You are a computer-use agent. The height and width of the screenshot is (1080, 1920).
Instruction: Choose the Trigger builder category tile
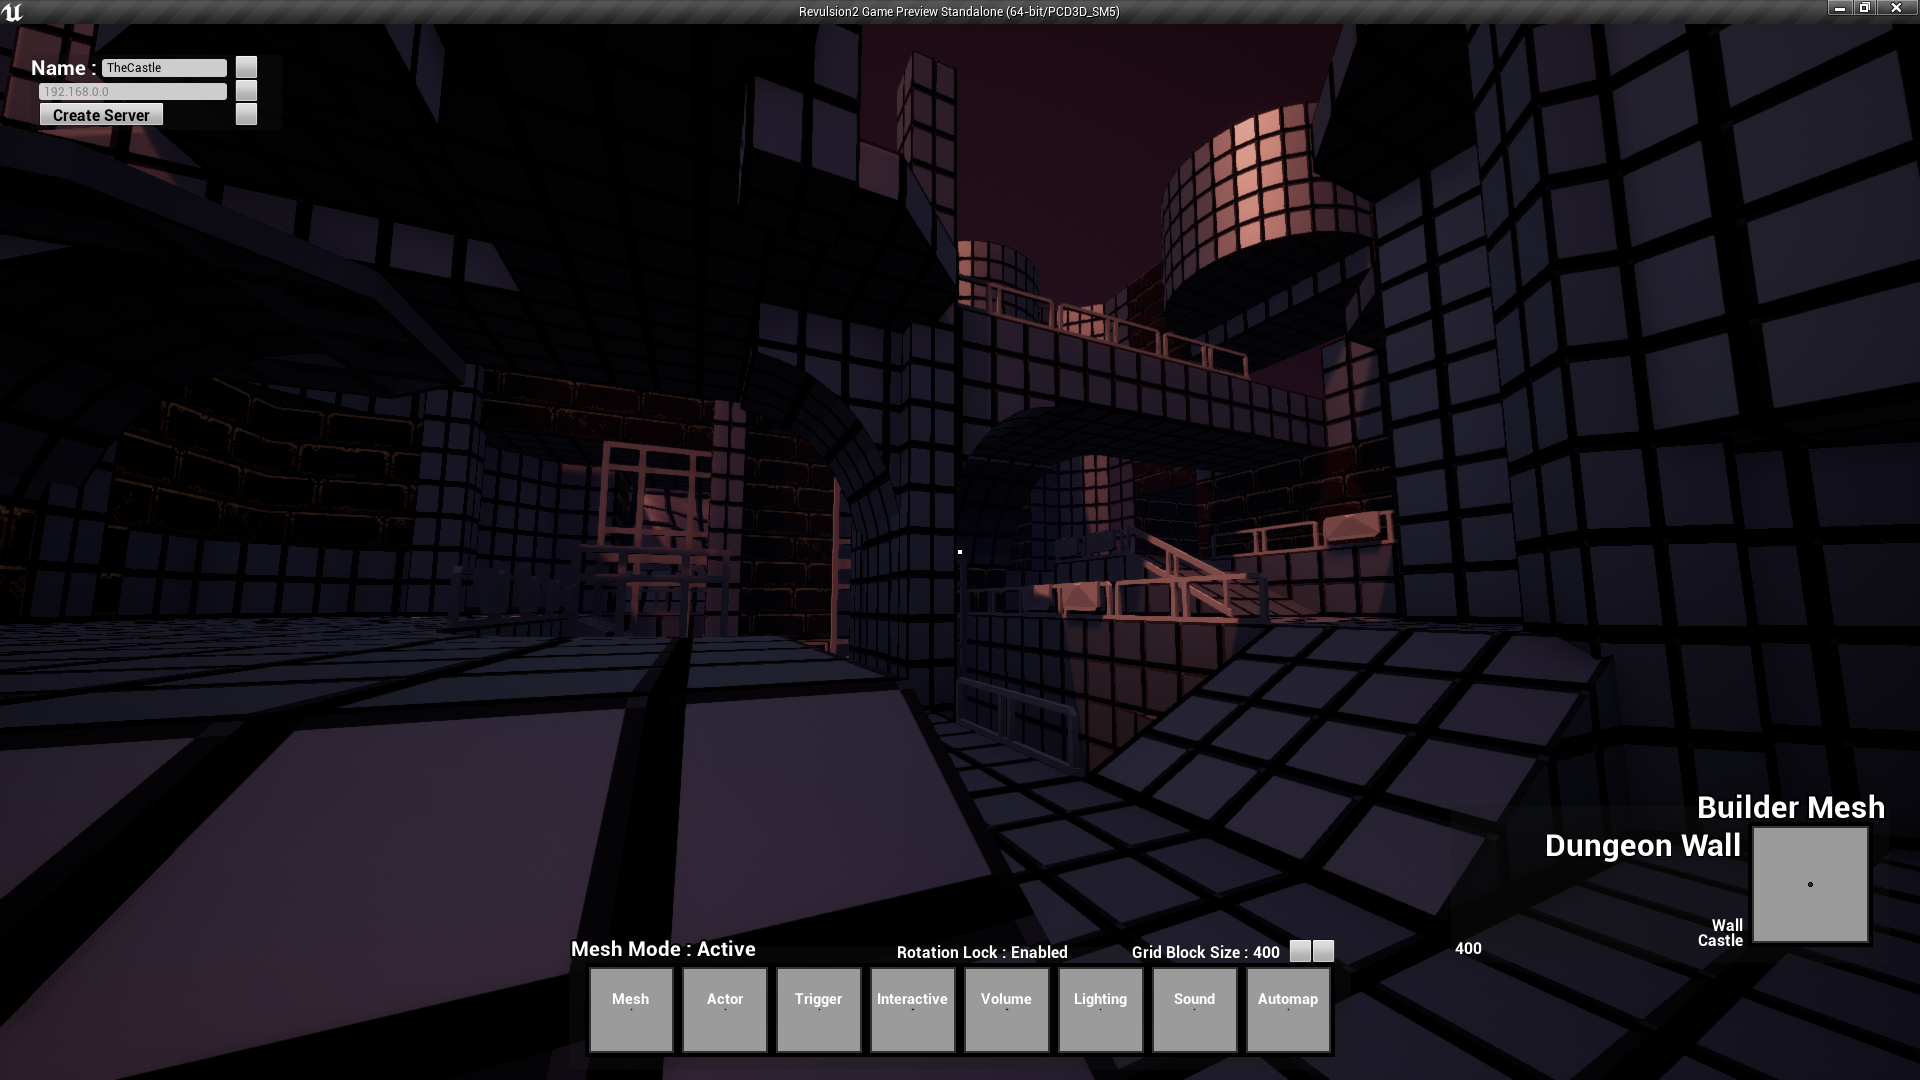pyautogui.click(x=818, y=1009)
